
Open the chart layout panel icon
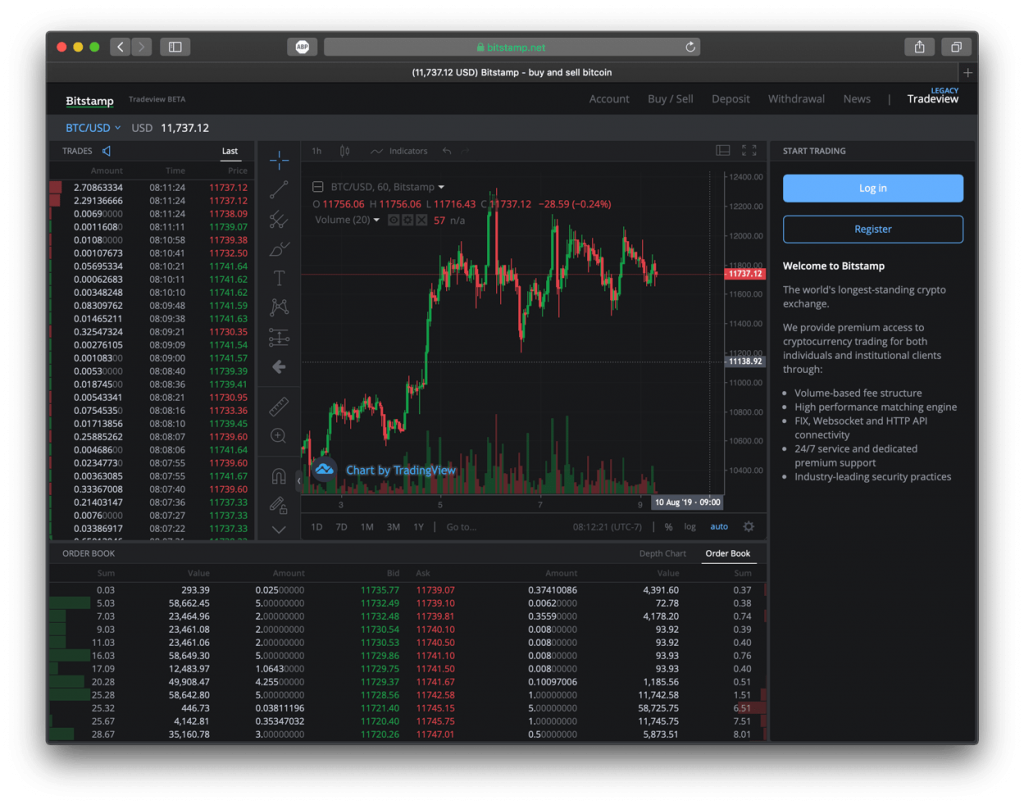(723, 151)
